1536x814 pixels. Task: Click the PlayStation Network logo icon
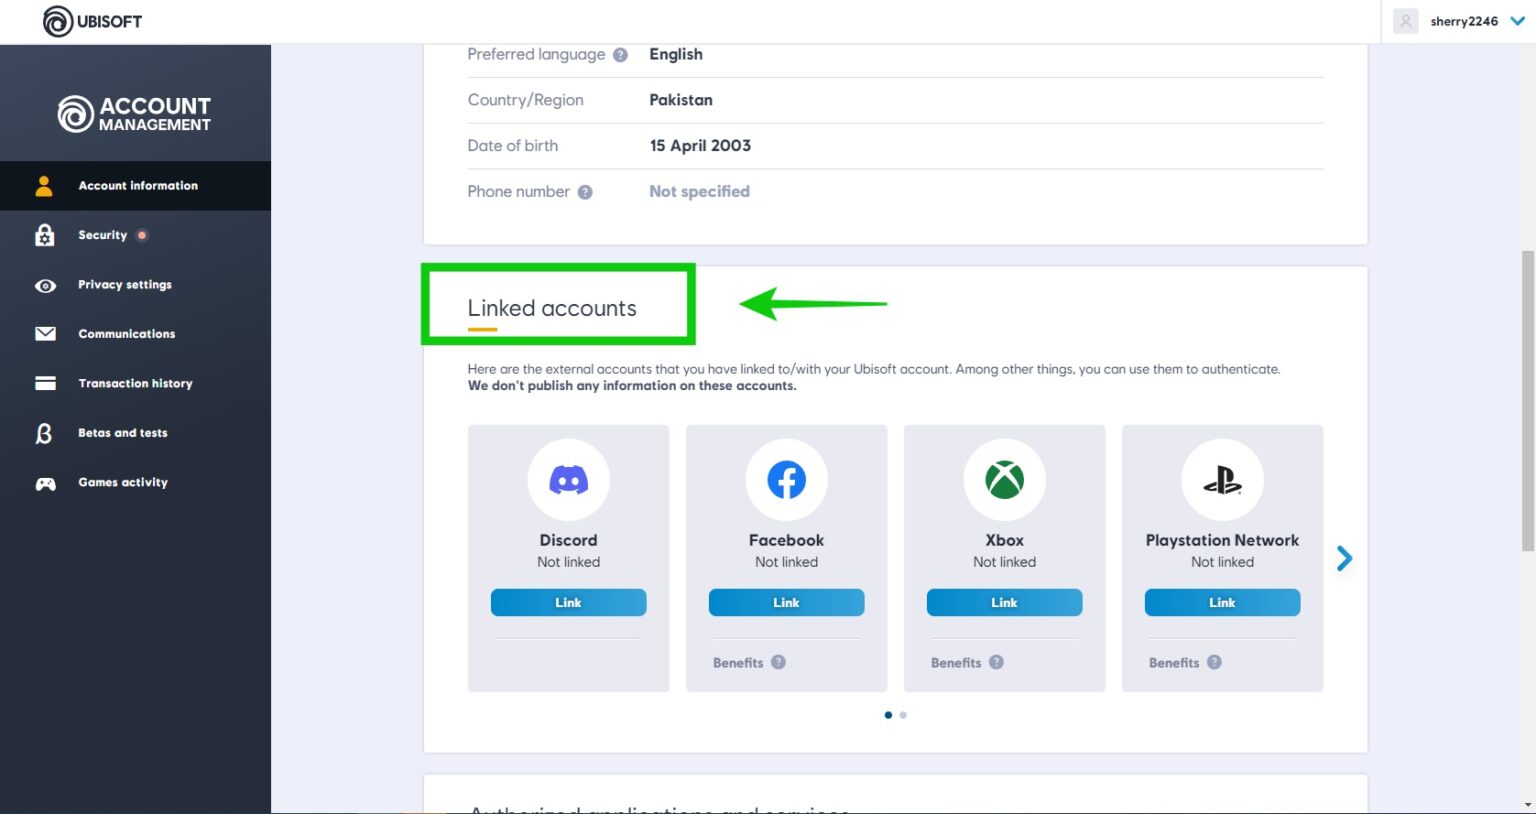(x=1222, y=479)
